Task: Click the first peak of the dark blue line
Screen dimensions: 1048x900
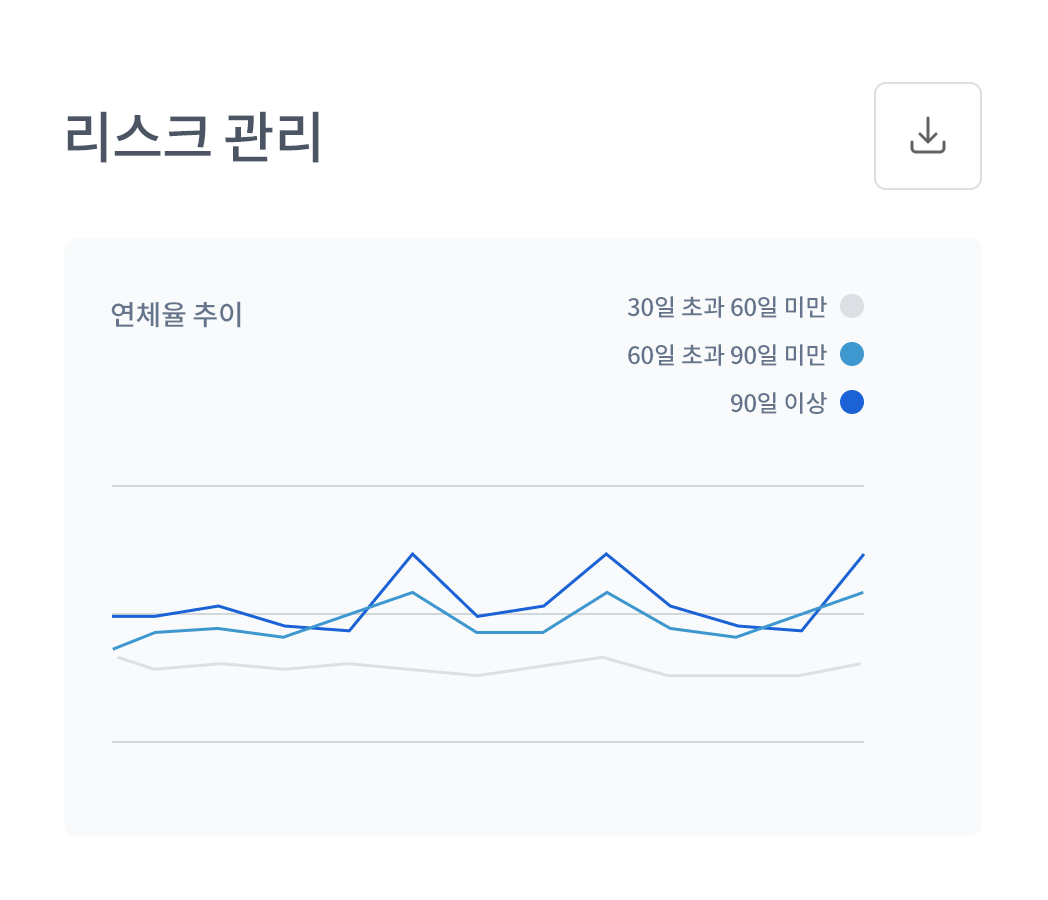Action: pyautogui.click(x=412, y=554)
